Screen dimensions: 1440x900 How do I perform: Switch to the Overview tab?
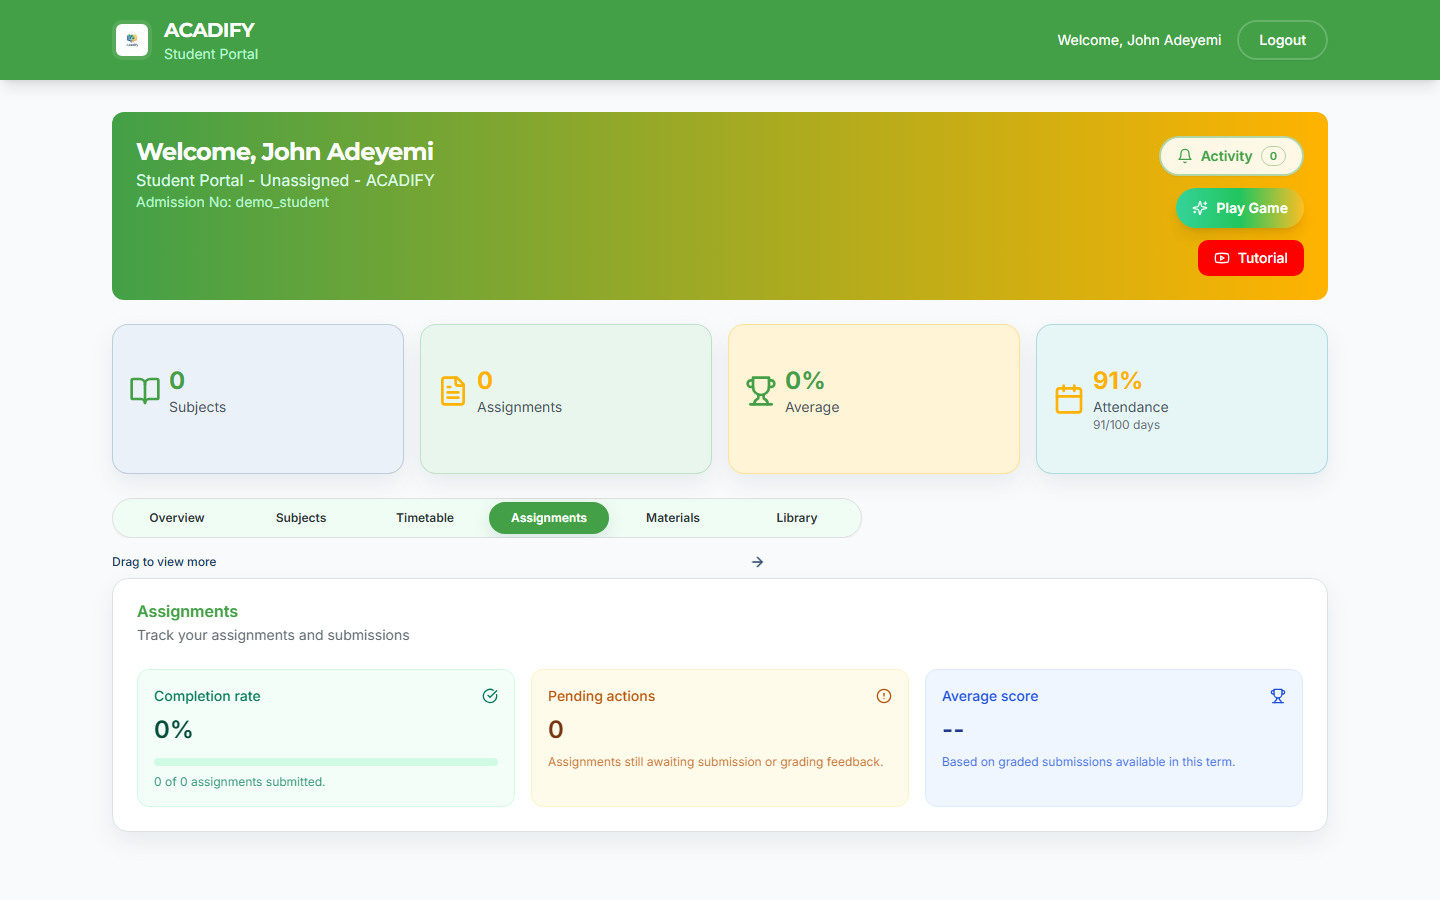(x=176, y=518)
